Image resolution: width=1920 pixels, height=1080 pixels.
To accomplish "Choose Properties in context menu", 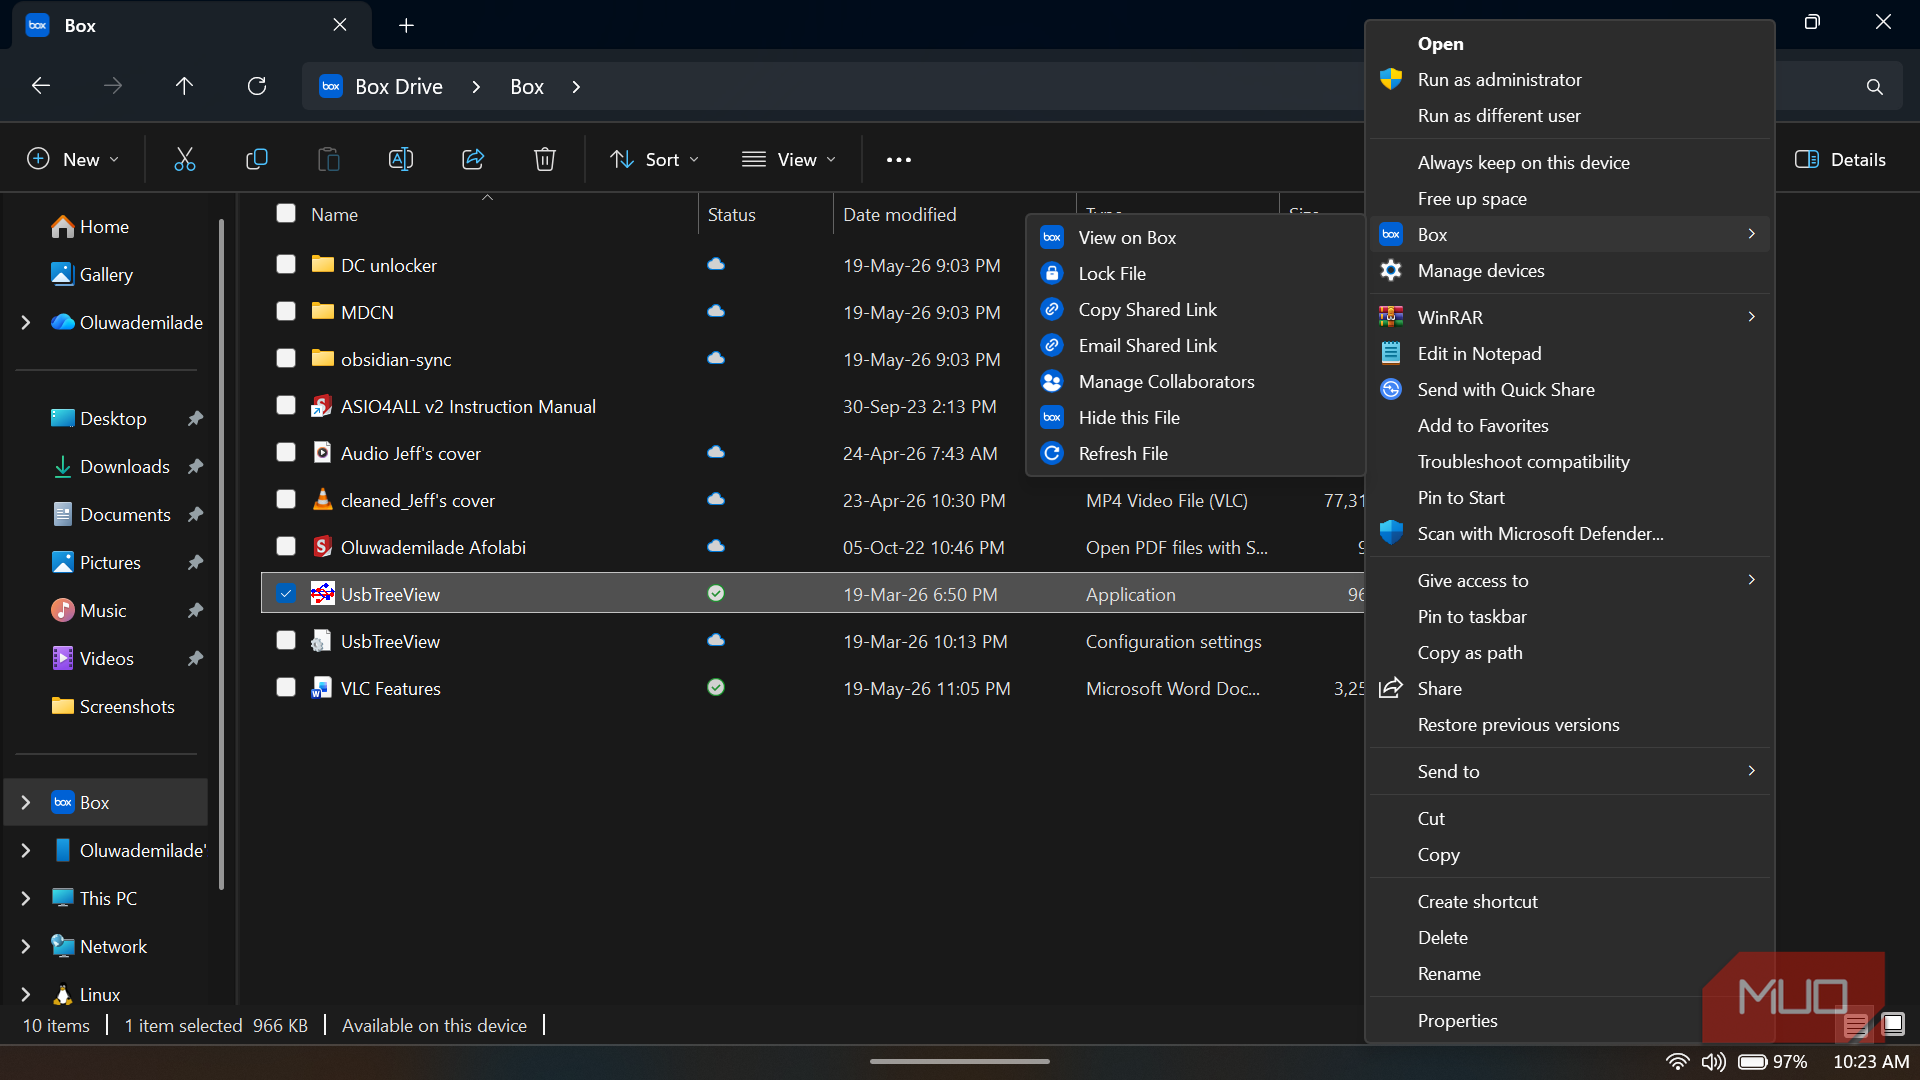I will point(1570,1020).
